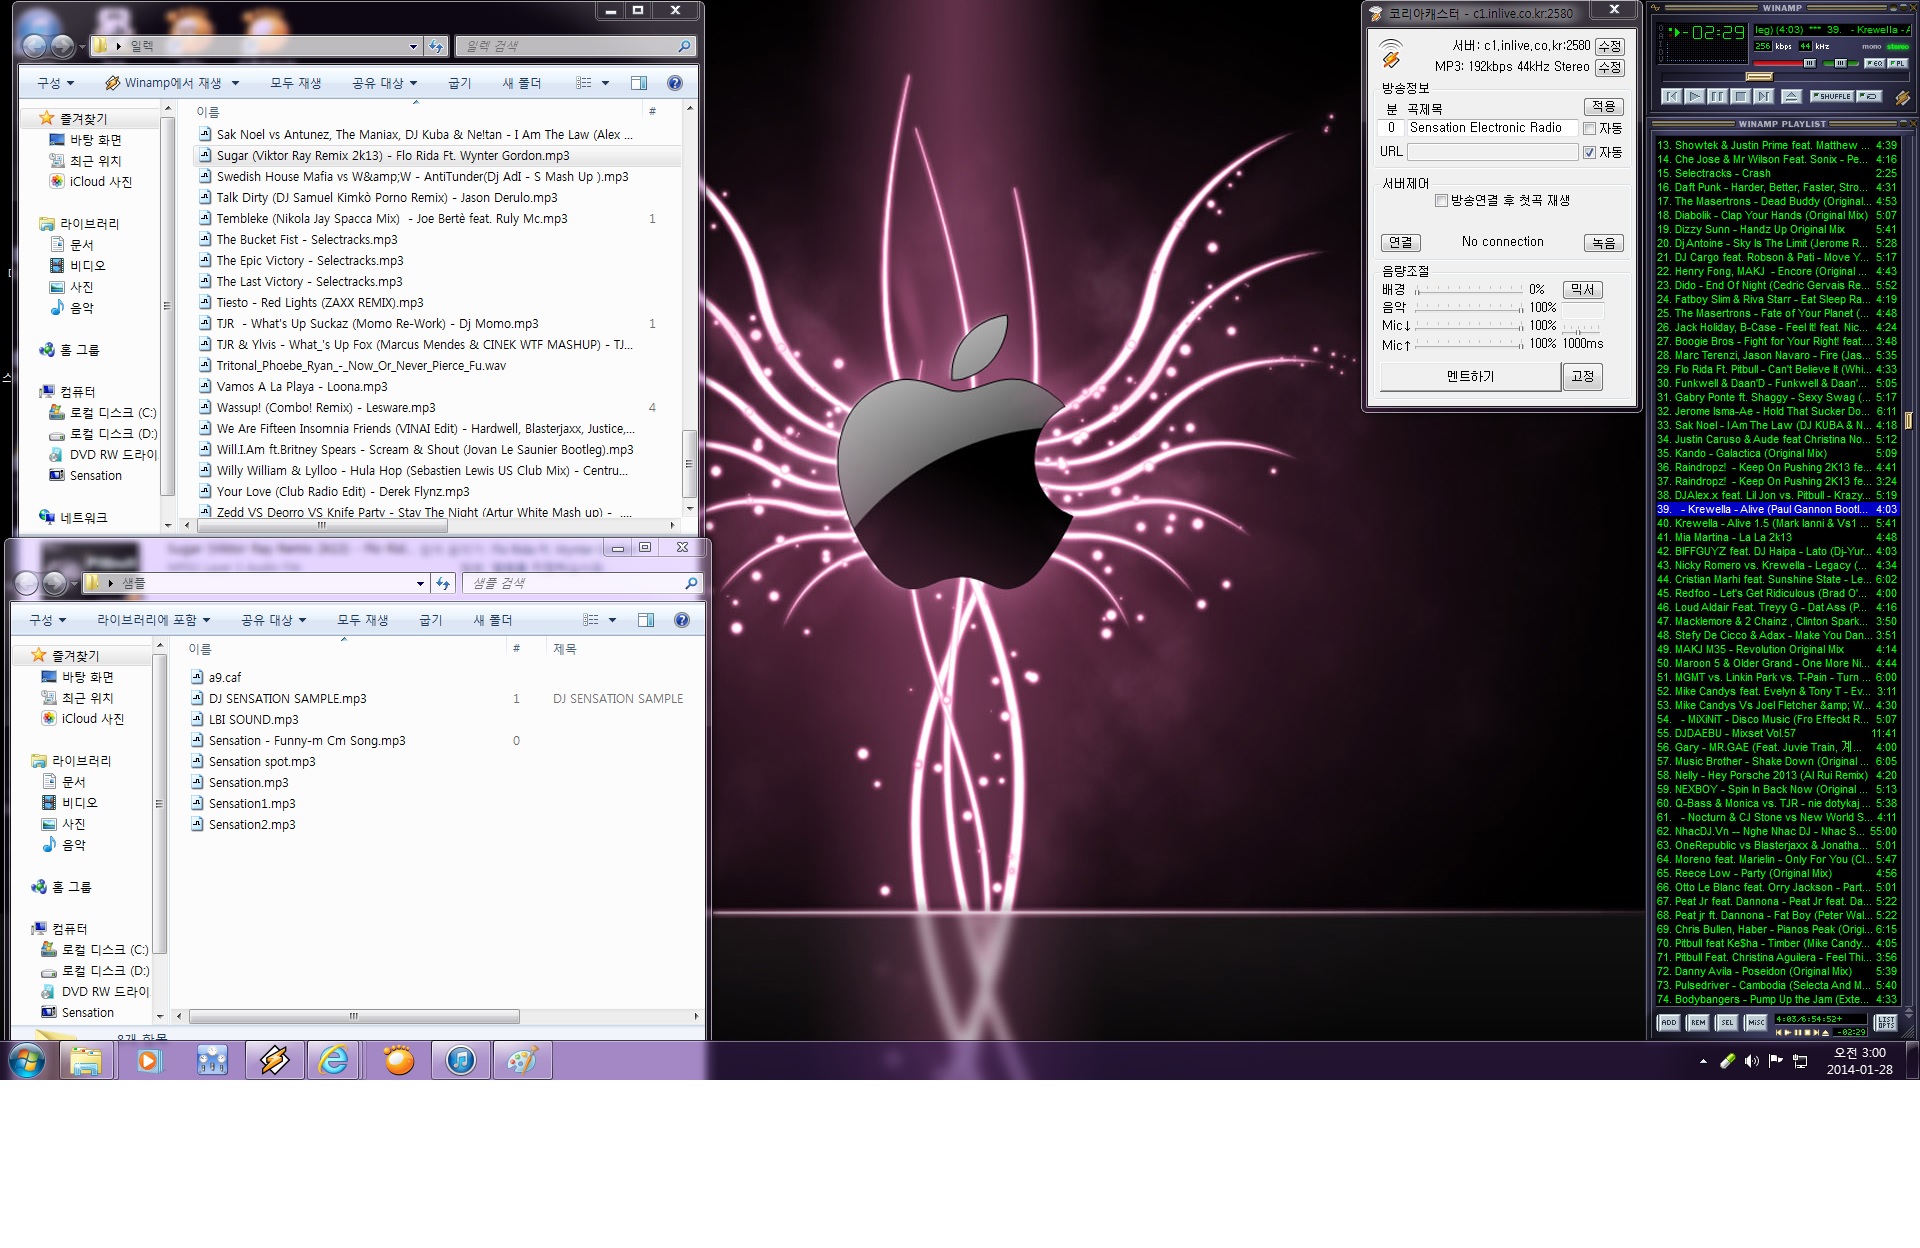
Task: Click Winamp lightning bolt logo icon
Action: pos(1903,98)
